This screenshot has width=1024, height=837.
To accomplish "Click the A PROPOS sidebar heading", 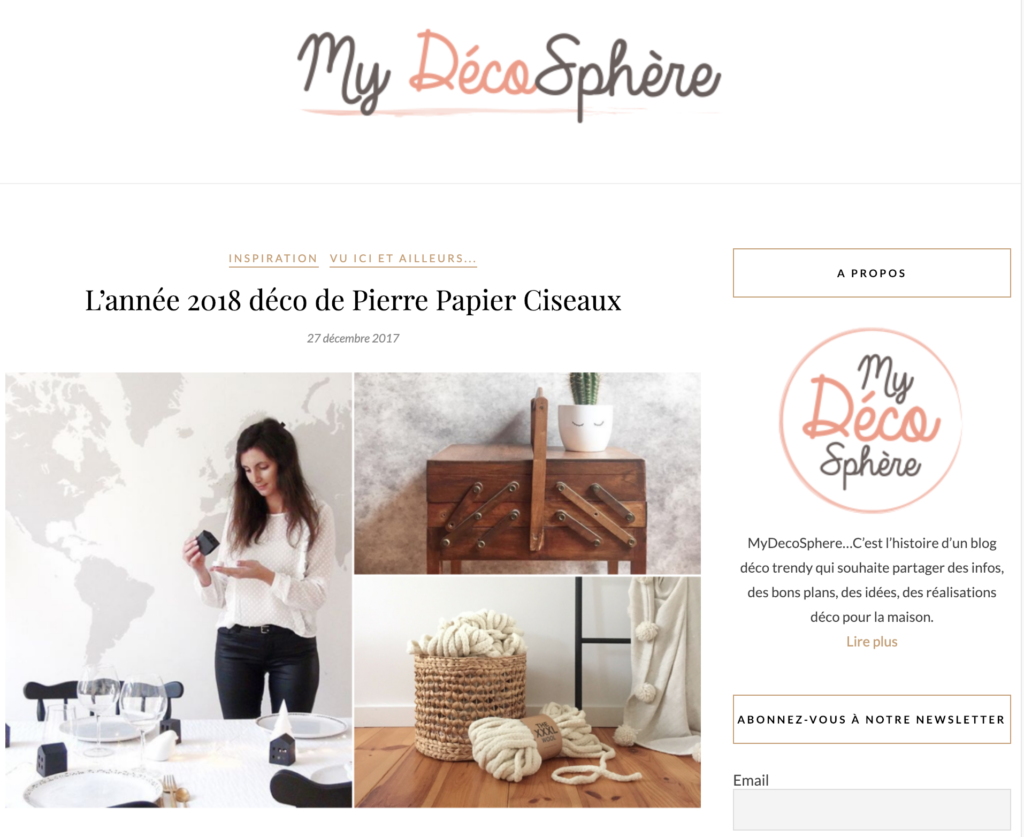I will [872, 273].
